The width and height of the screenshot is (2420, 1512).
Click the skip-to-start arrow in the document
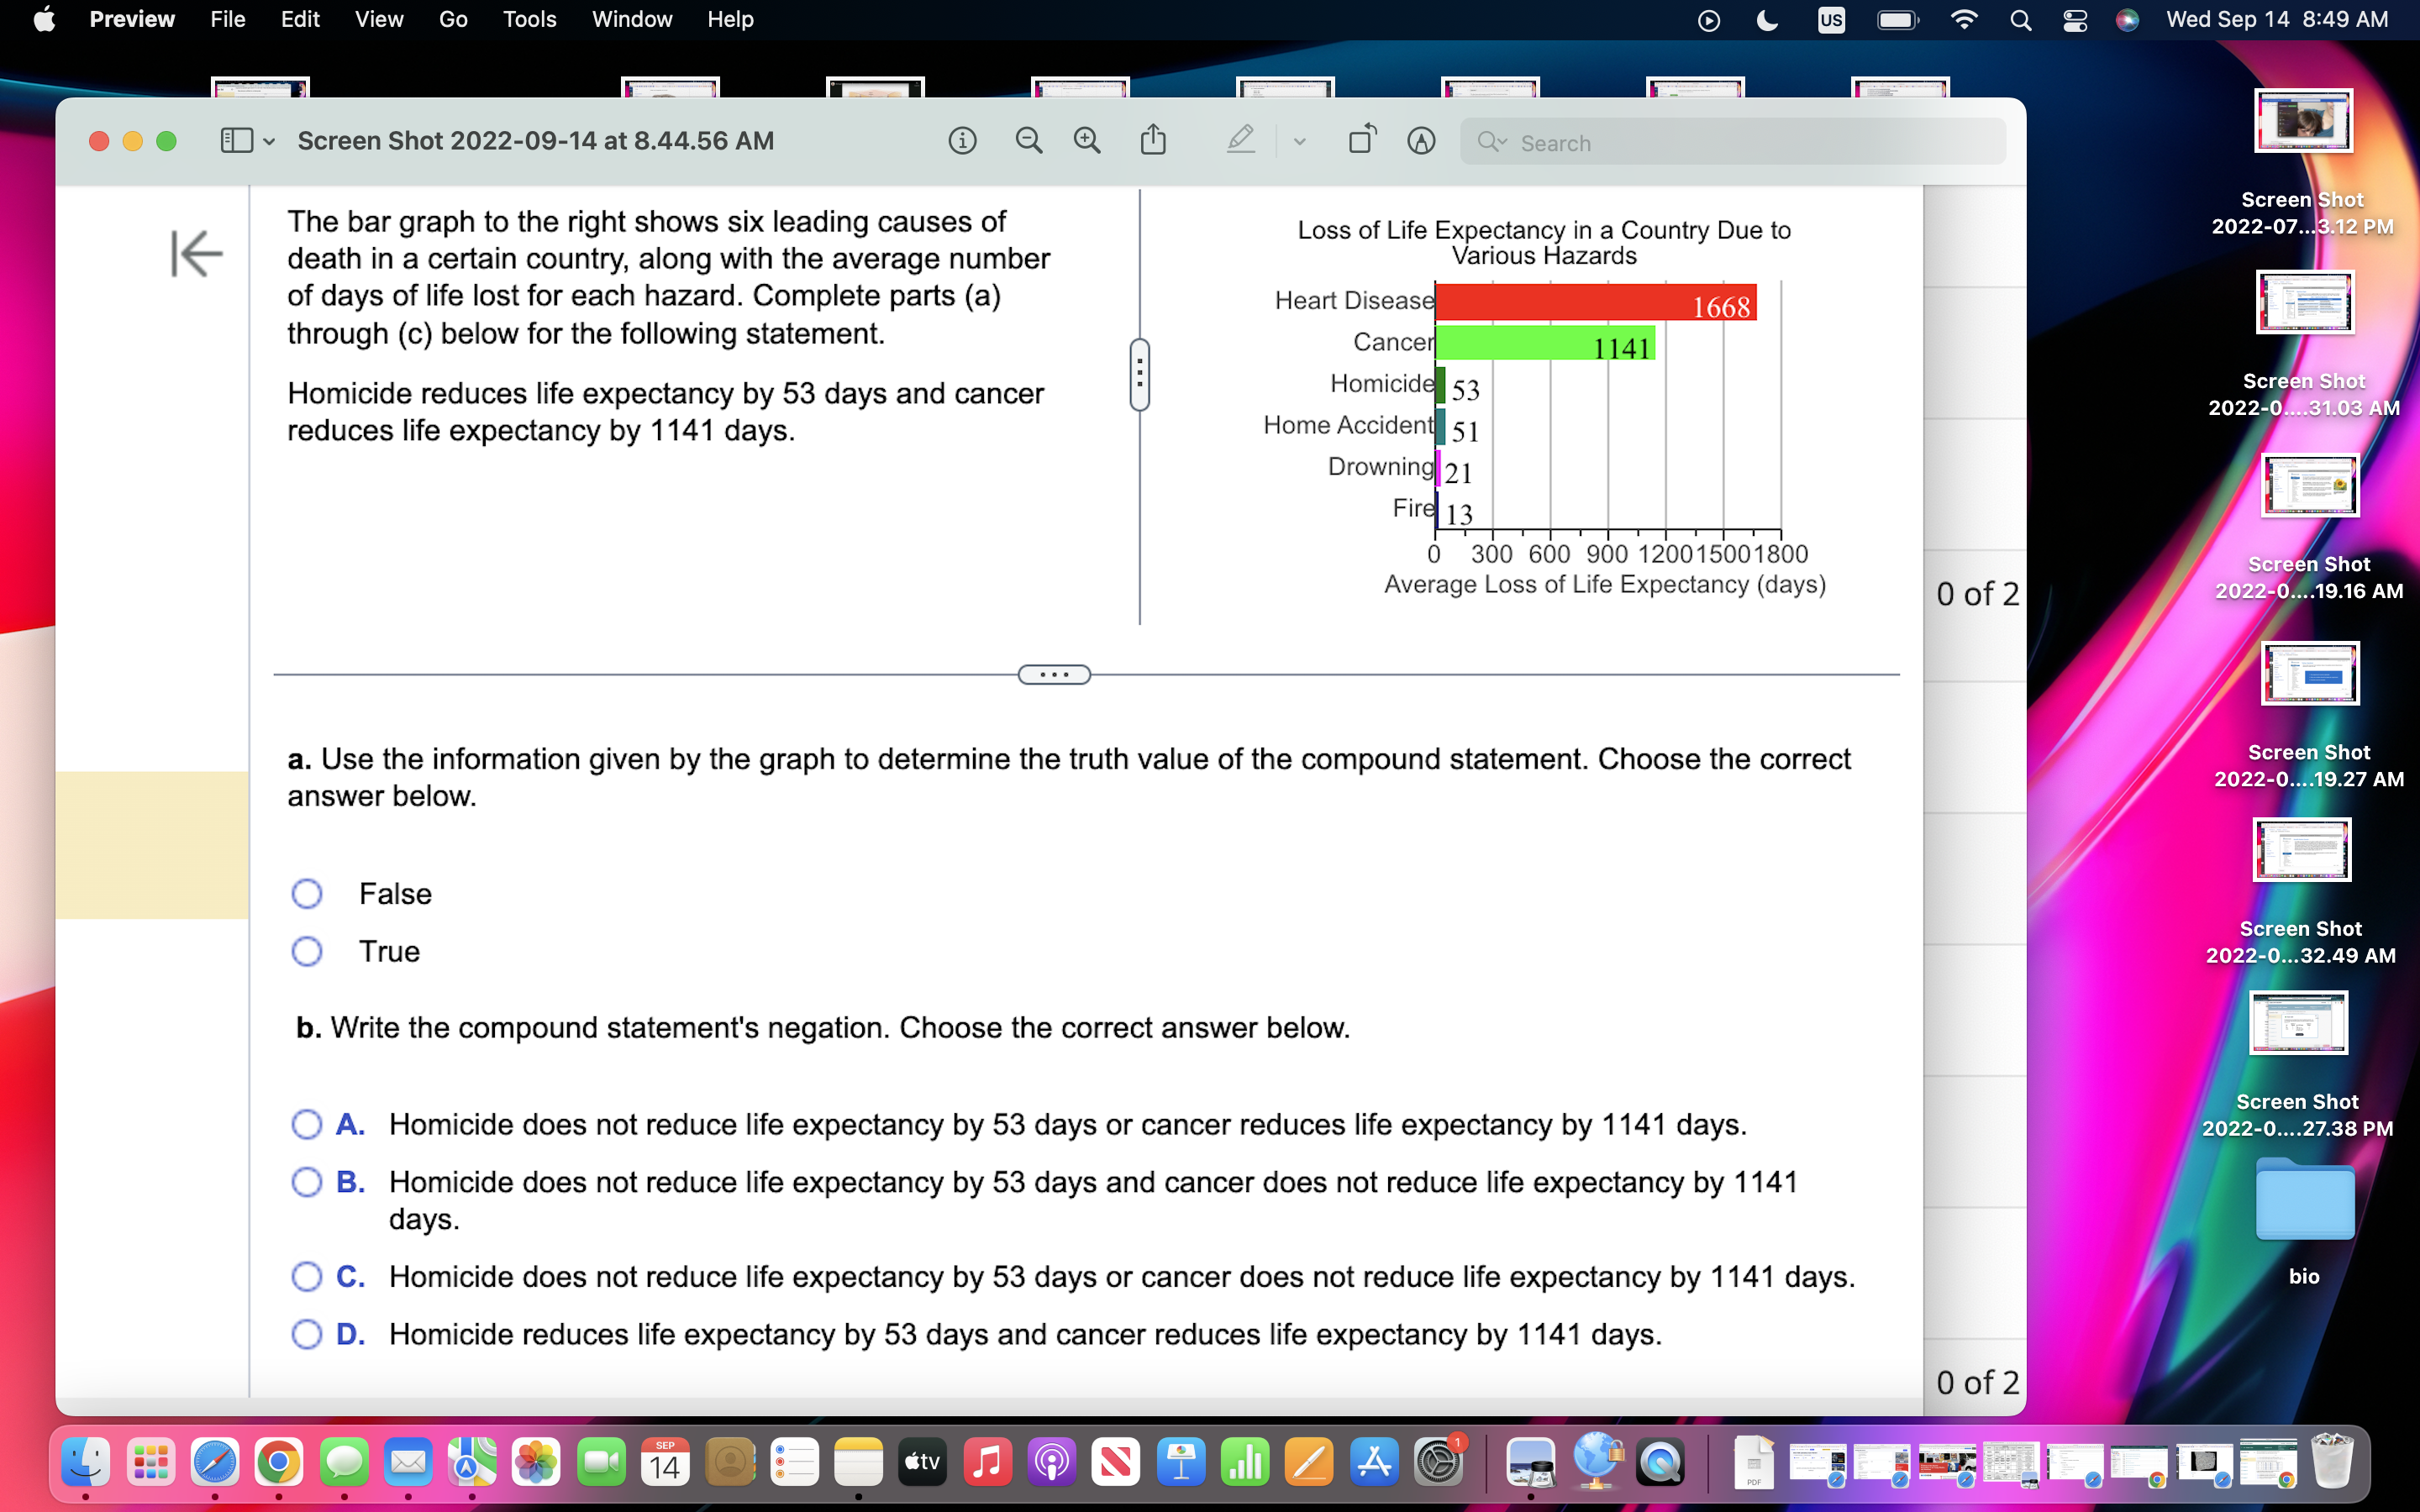click(196, 253)
